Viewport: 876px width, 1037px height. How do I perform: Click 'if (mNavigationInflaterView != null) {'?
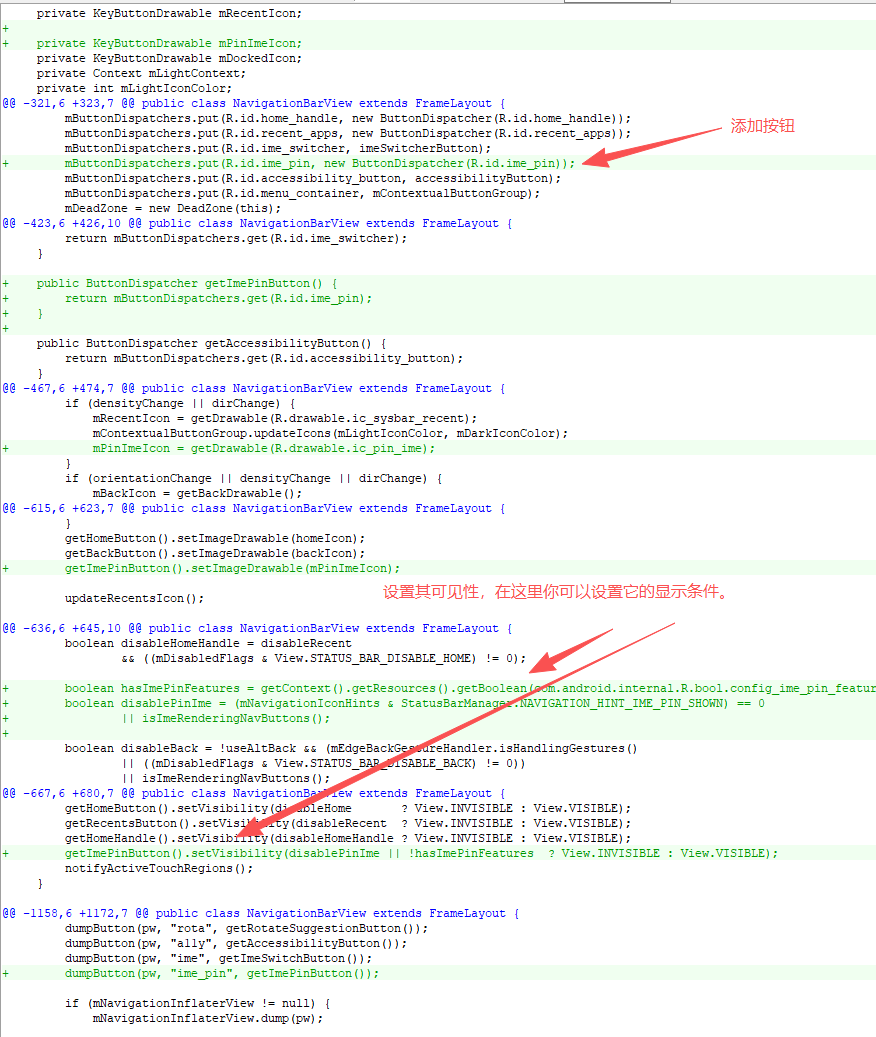tap(197, 1004)
